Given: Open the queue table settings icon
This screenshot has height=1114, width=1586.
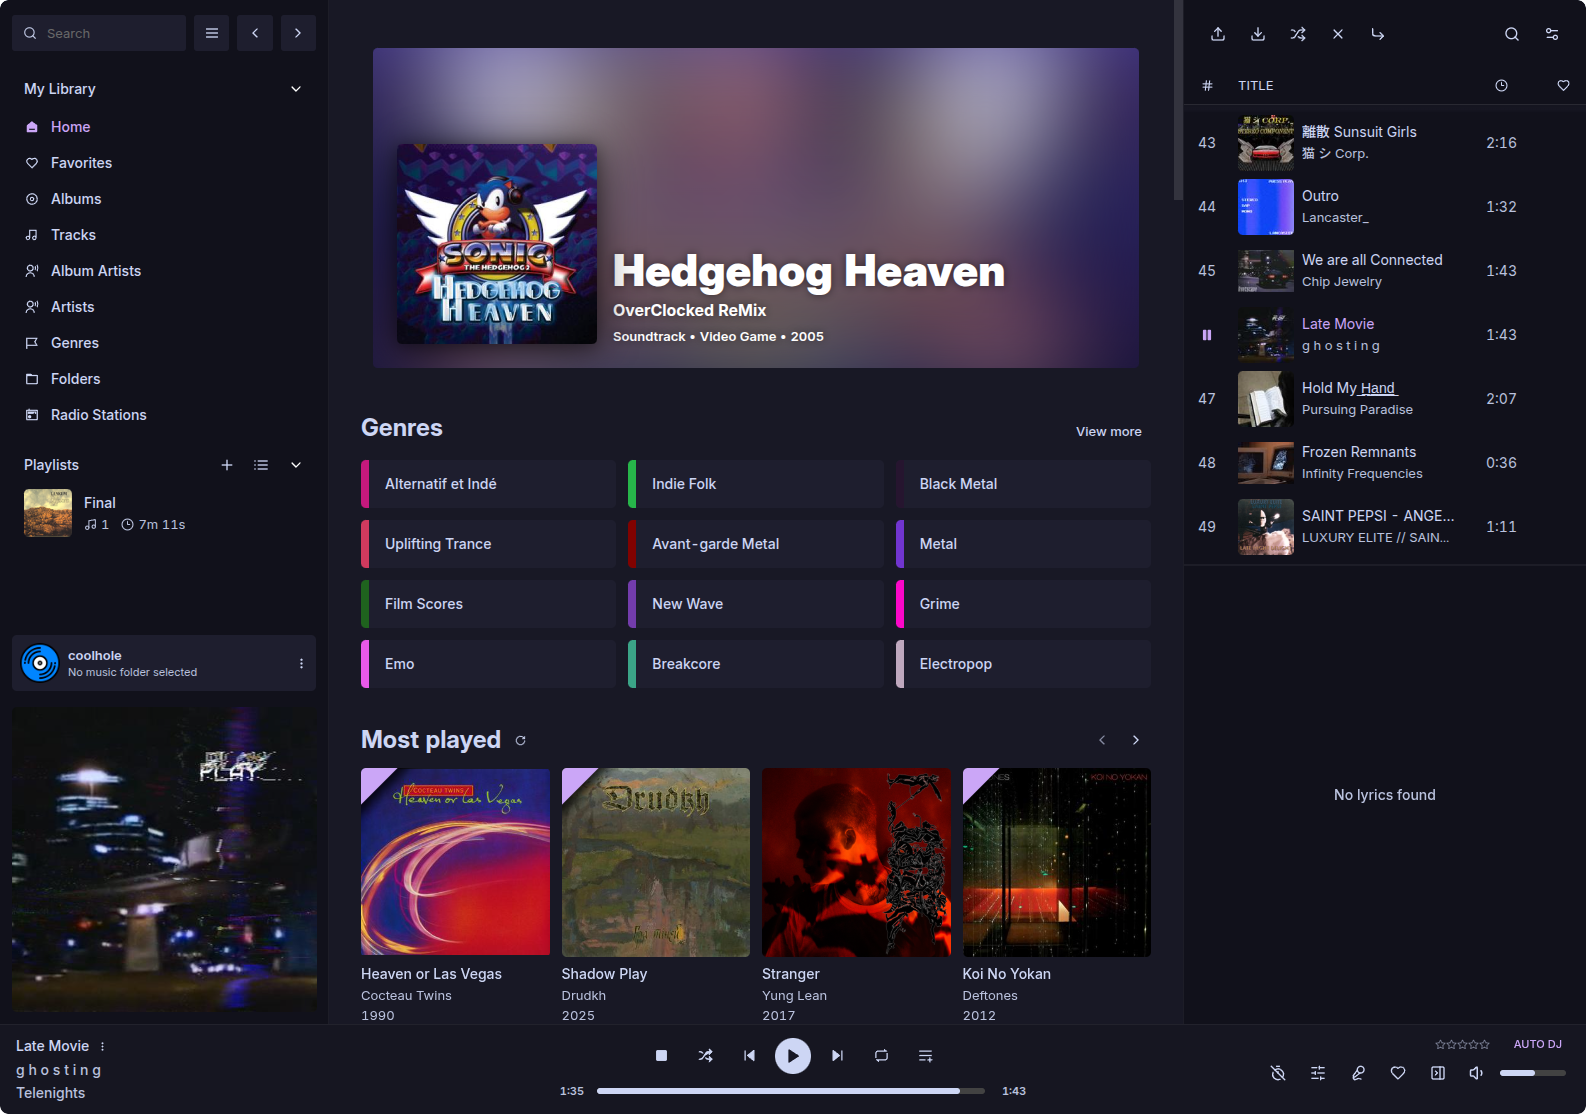Looking at the screenshot, I should point(1552,34).
